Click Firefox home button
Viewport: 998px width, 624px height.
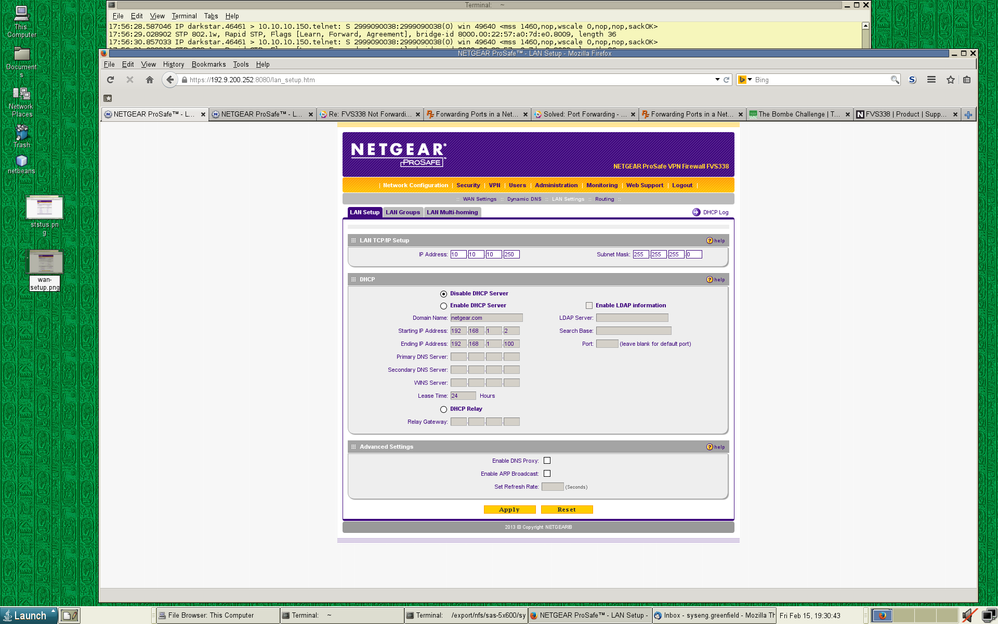click(149, 80)
